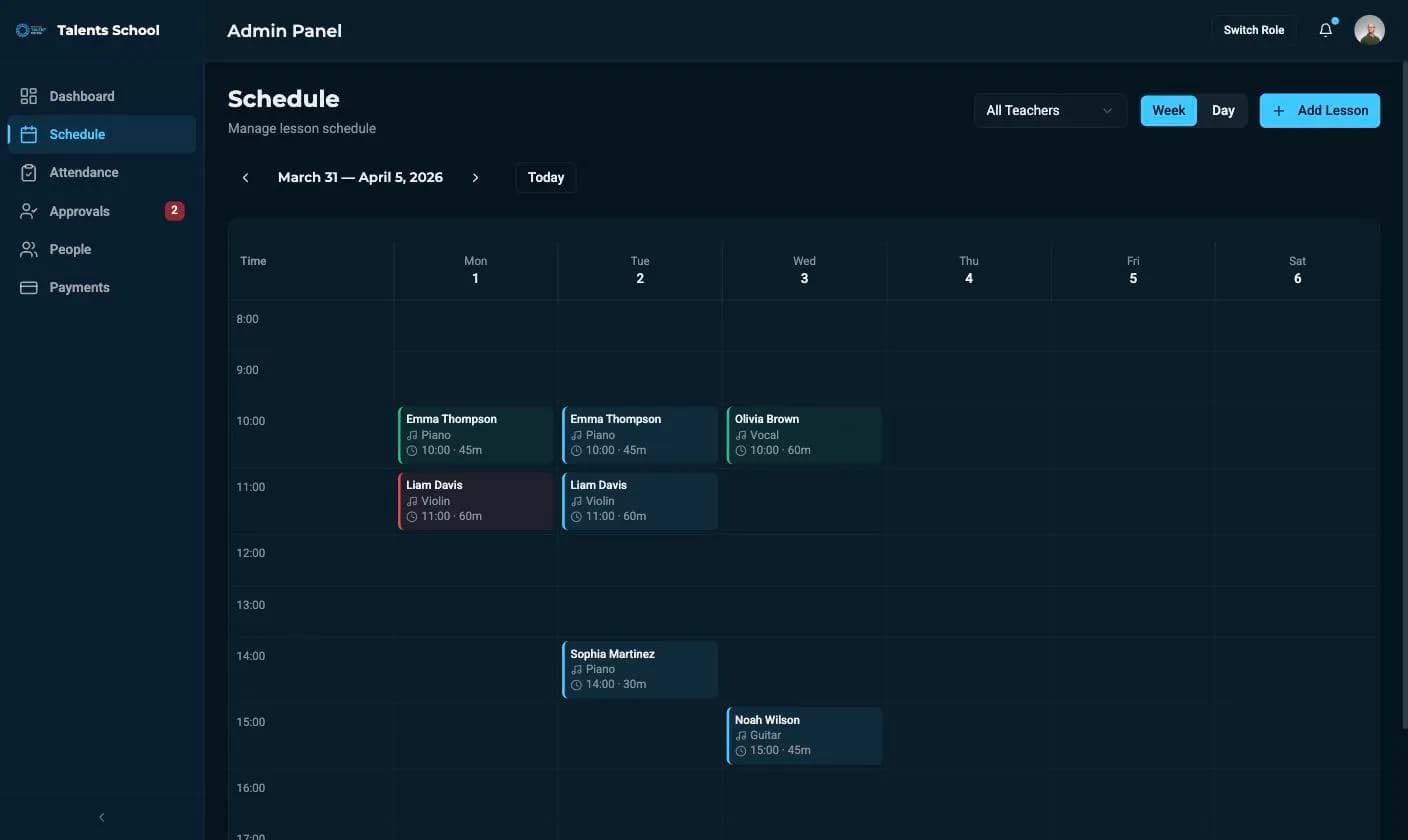
Task: Click the plus icon on Add Lesson
Action: (x=1278, y=111)
